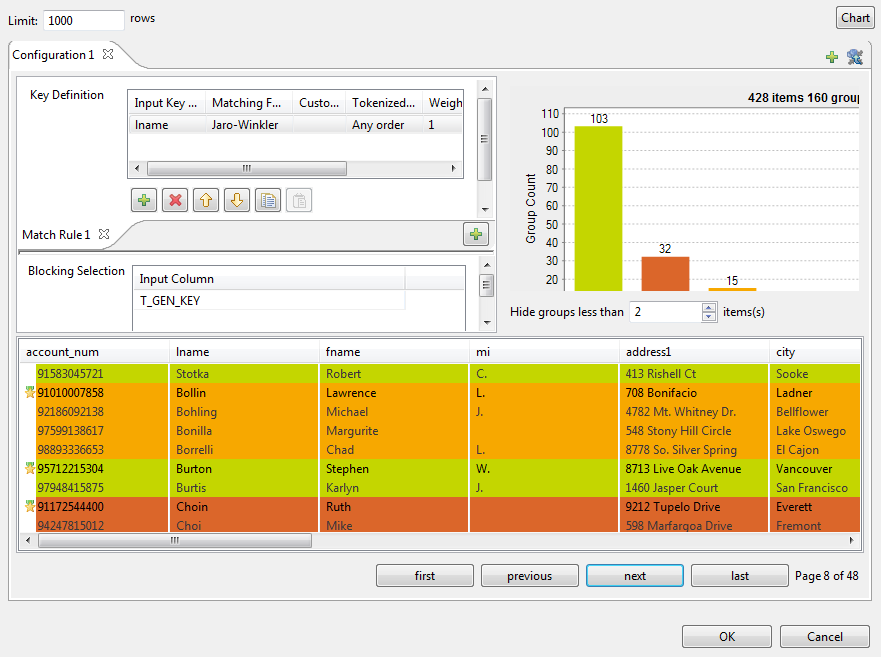This screenshot has width=881, height=657.
Task: Copy the selected key definition
Action: tap(268, 200)
